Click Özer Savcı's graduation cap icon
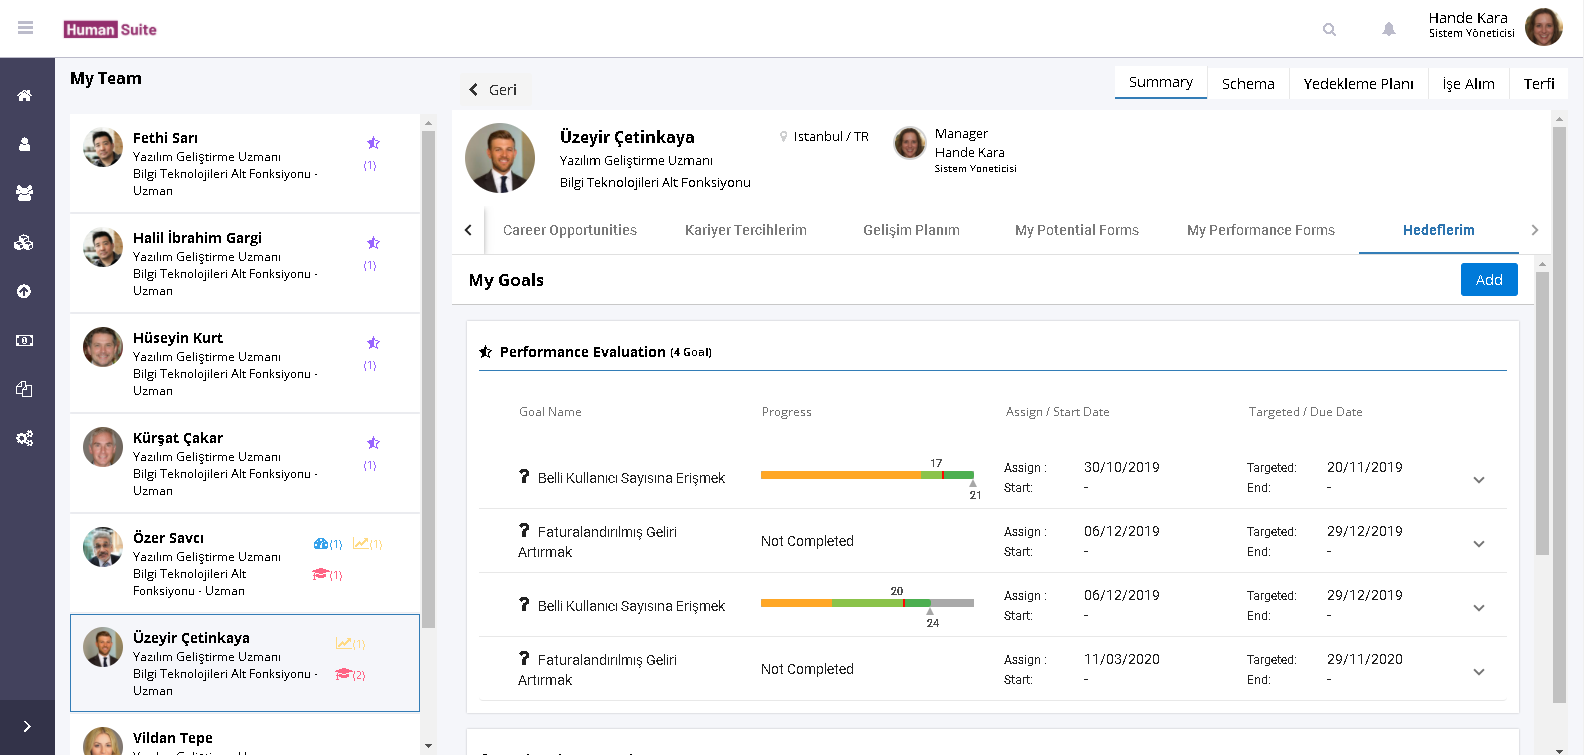 tap(321, 574)
